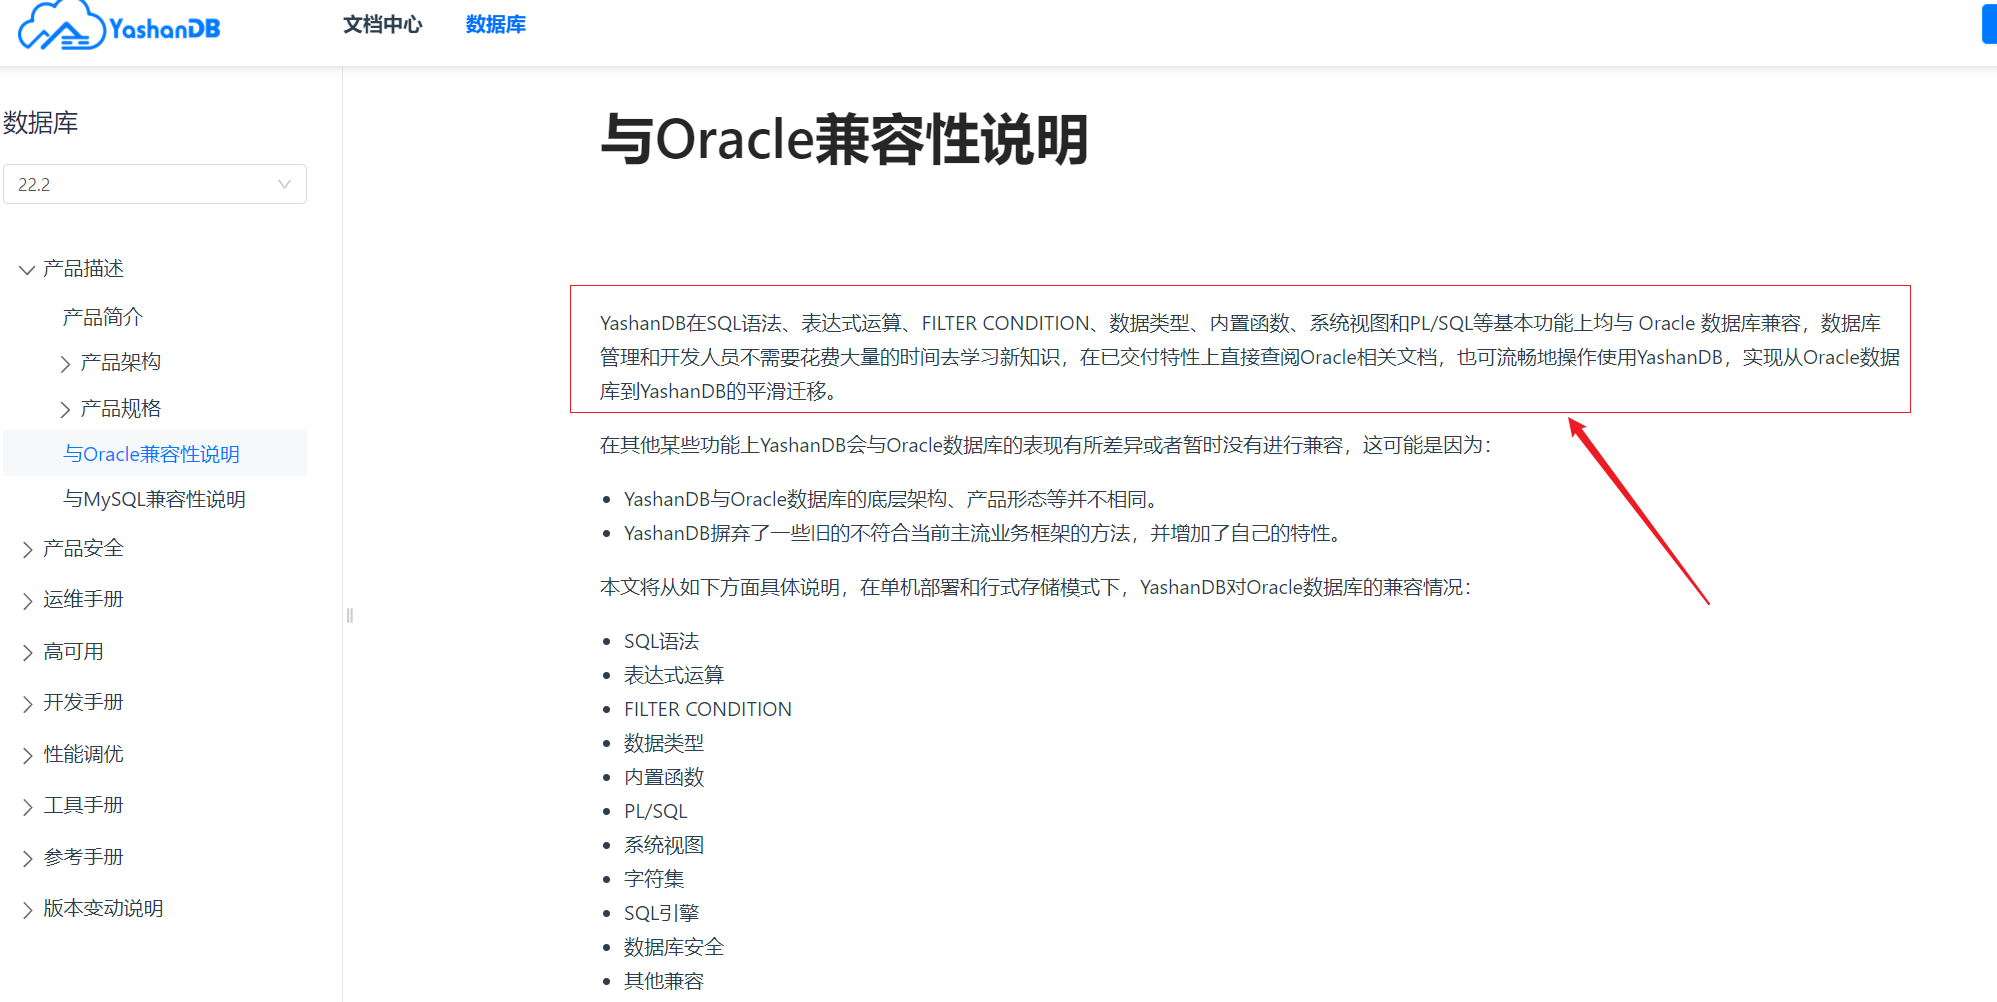The height and width of the screenshot is (1002, 1997).
Task: Click the 内置函数 list item
Action: (x=664, y=777)
